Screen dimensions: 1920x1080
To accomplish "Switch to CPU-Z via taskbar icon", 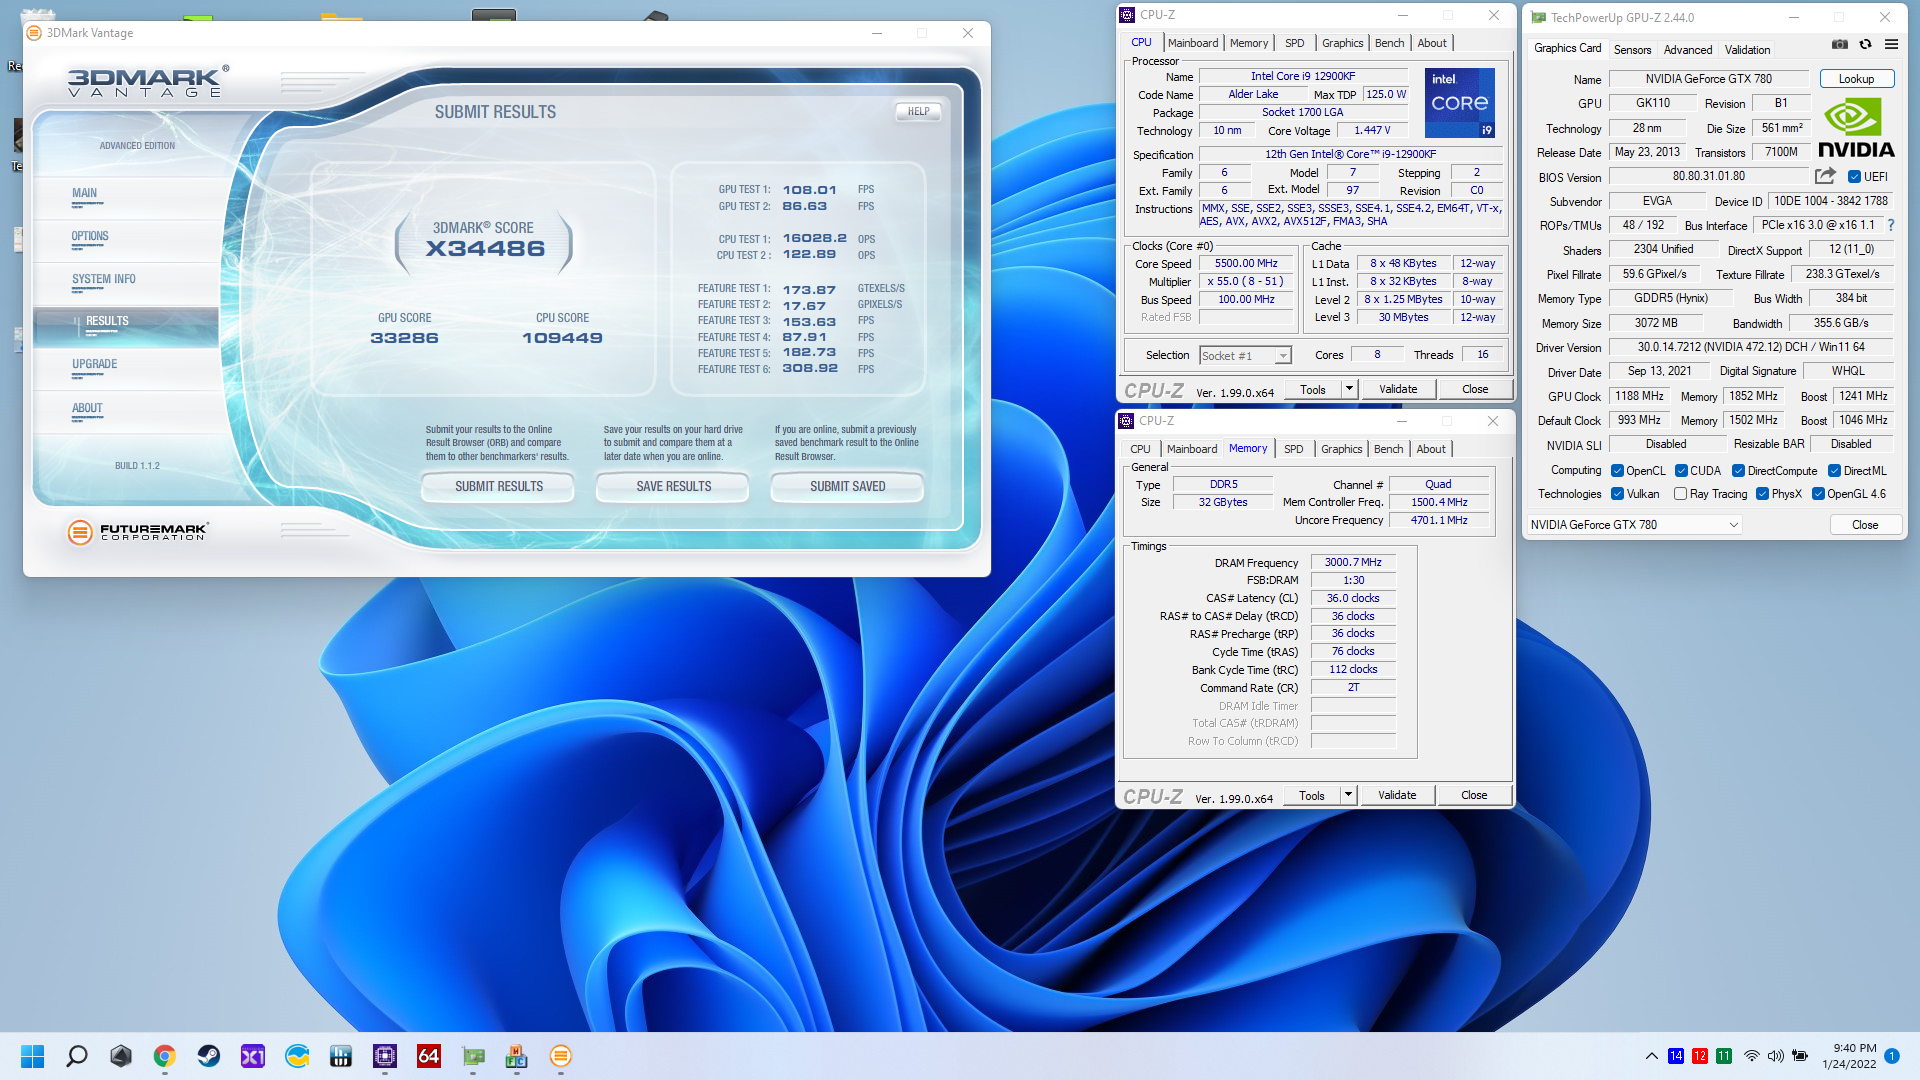I will click(x=384, y=1056).
